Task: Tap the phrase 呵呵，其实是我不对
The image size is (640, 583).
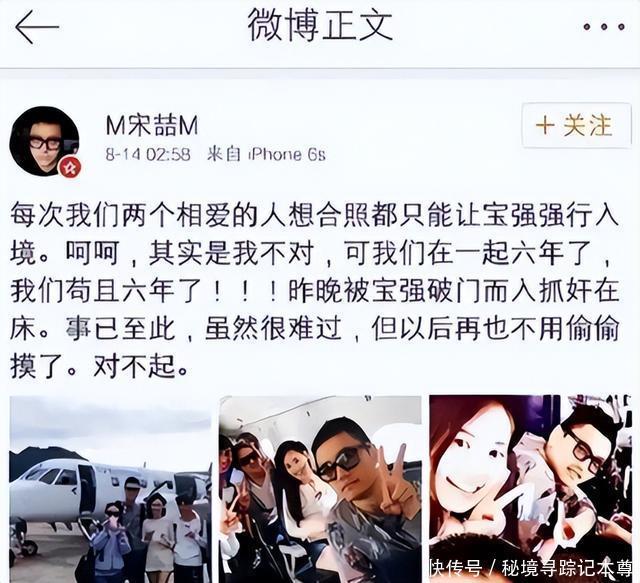Action: pos(190,253)
